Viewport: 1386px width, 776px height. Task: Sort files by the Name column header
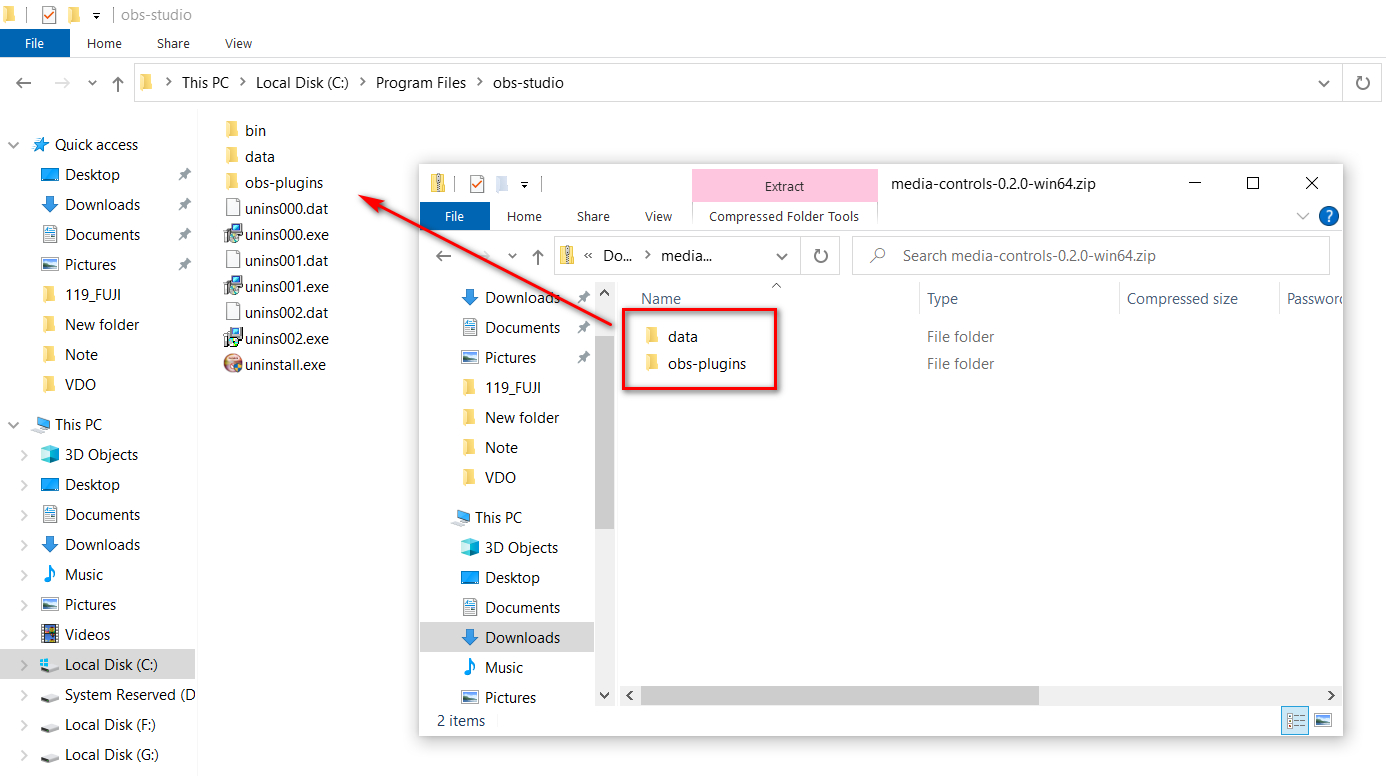pos(660,298)
